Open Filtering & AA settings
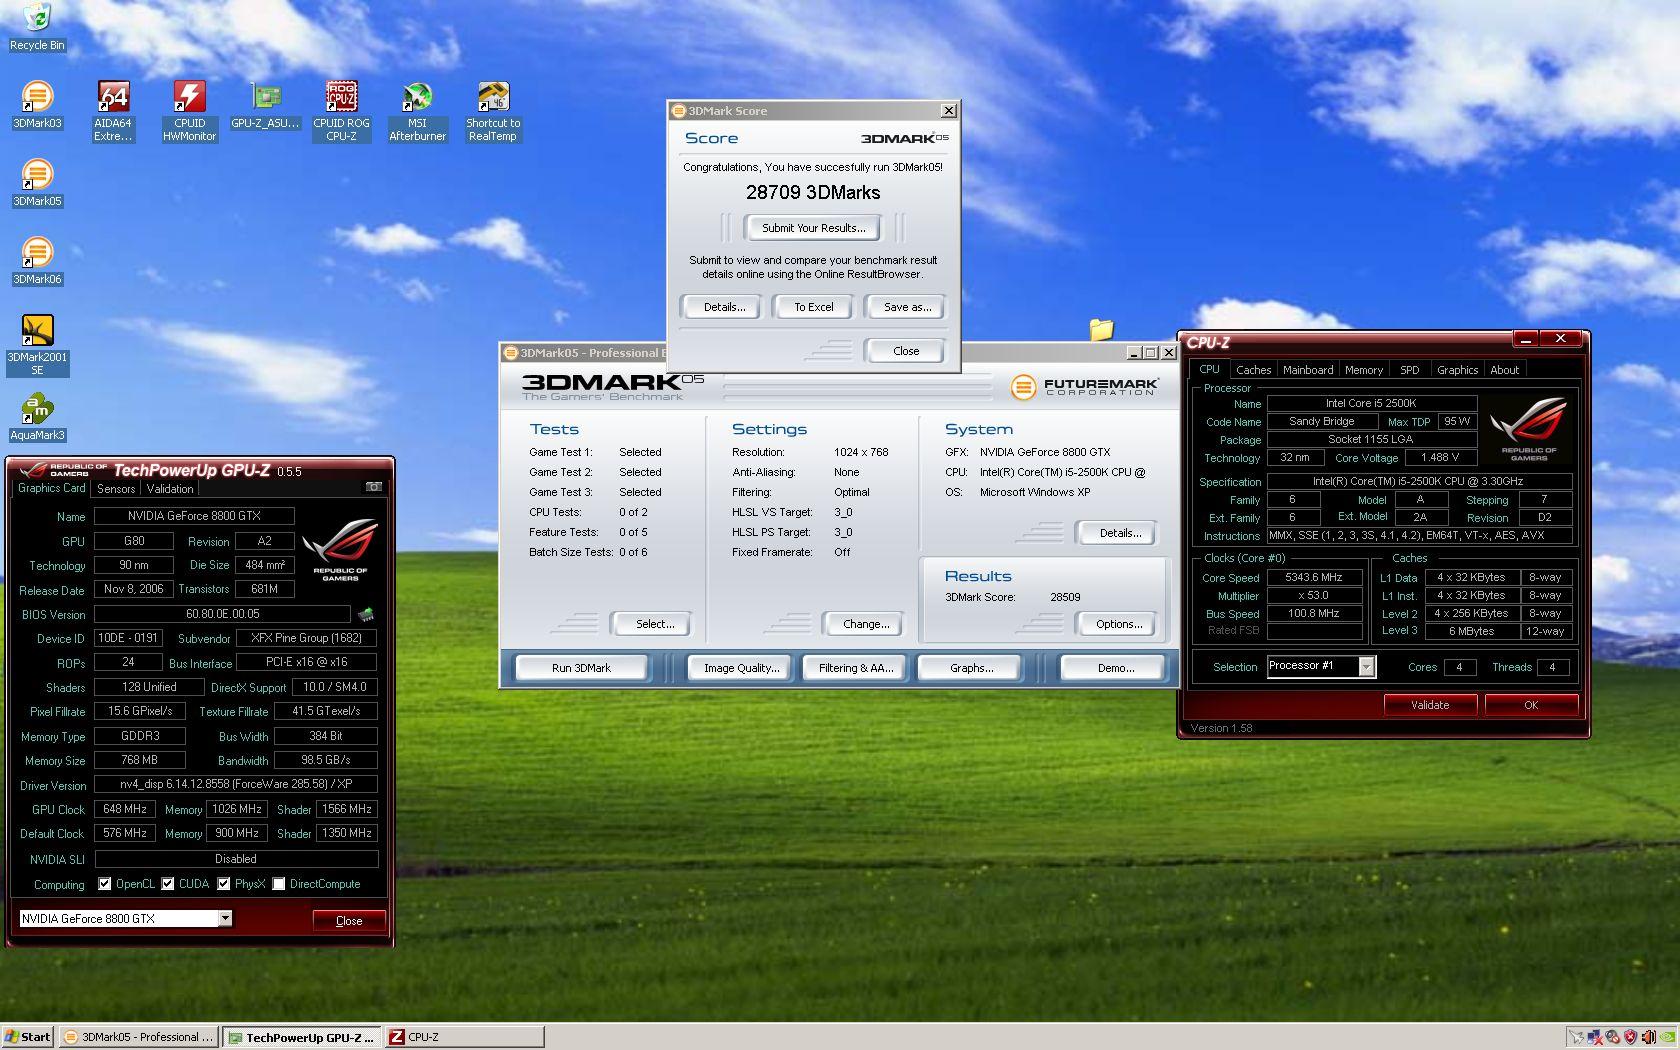Image resolution: width=1680 pixels, height=1050 pixels. (856, 668)
